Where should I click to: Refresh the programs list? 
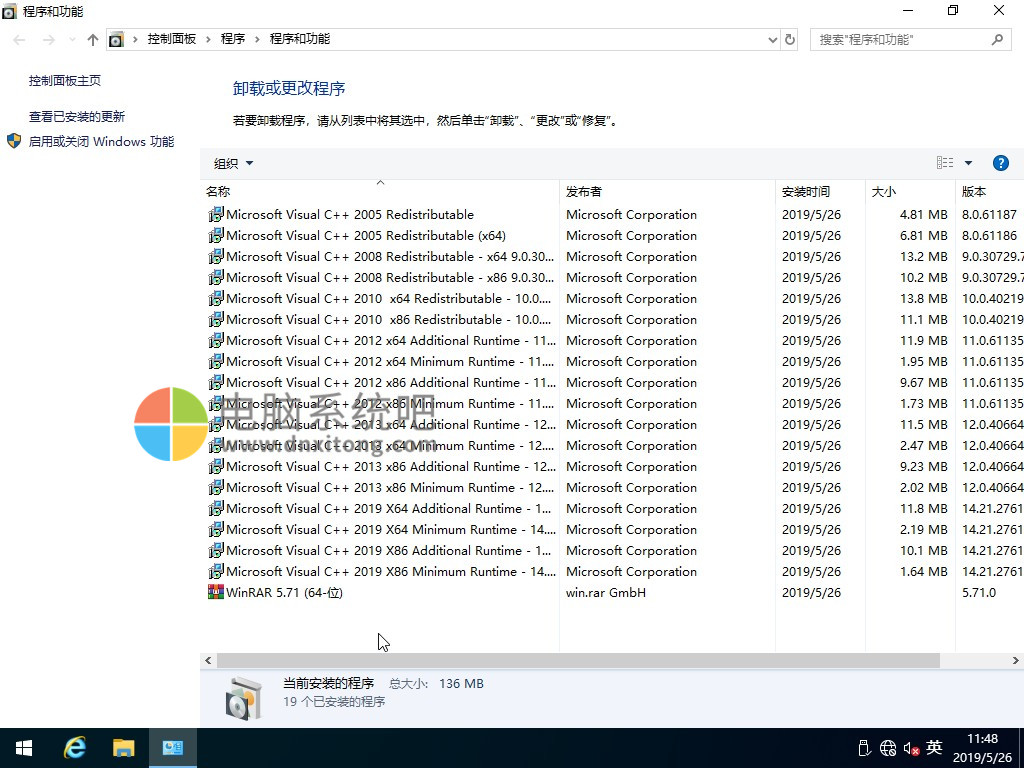(790, 40)
